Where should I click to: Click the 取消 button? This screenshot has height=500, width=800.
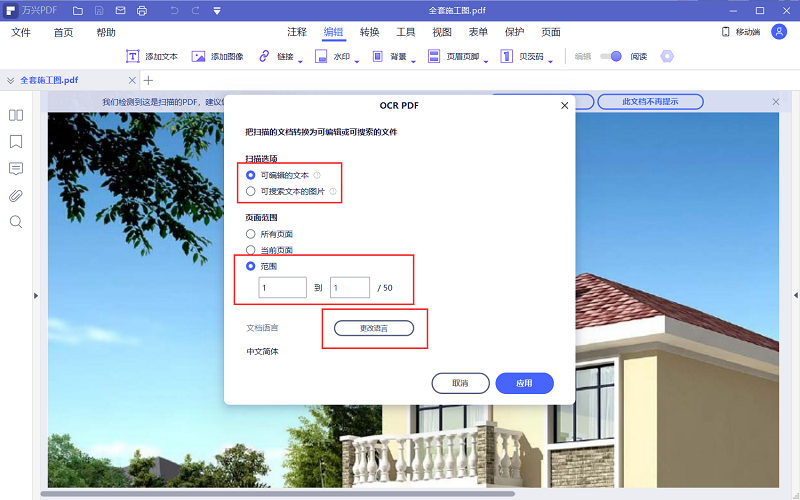click(x=461, y=383)
